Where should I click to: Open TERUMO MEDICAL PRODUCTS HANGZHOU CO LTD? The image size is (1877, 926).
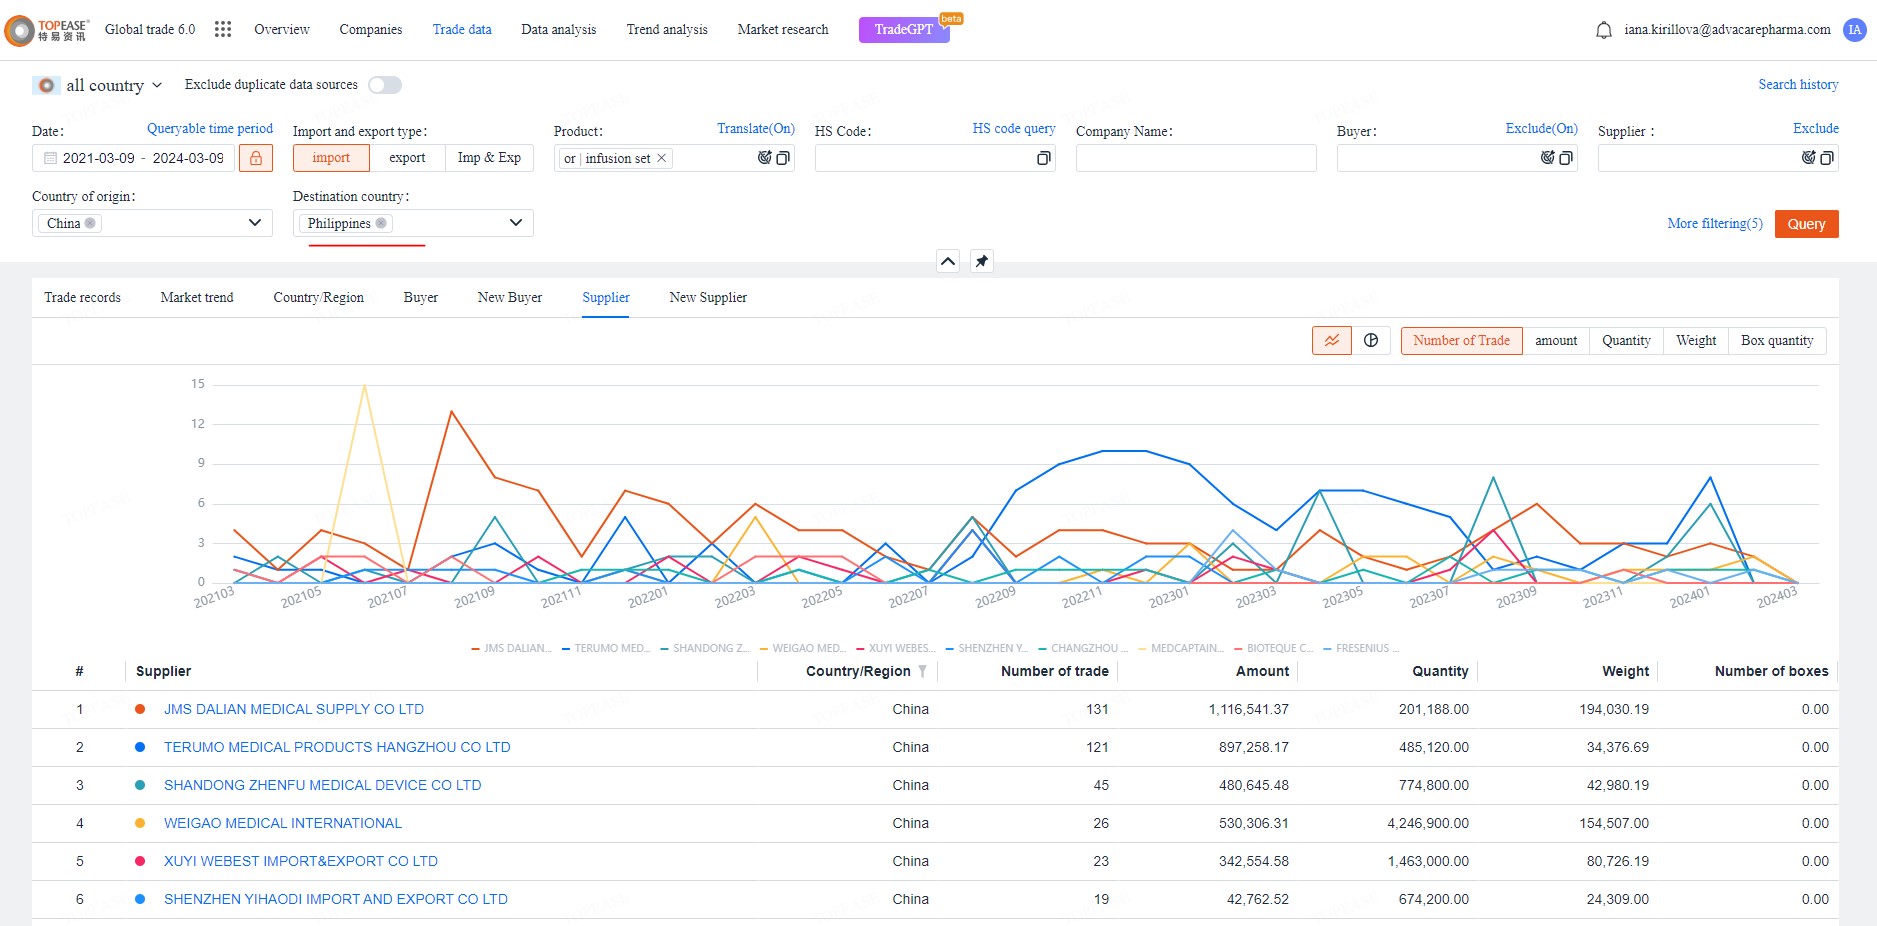(x=337, y=747)
